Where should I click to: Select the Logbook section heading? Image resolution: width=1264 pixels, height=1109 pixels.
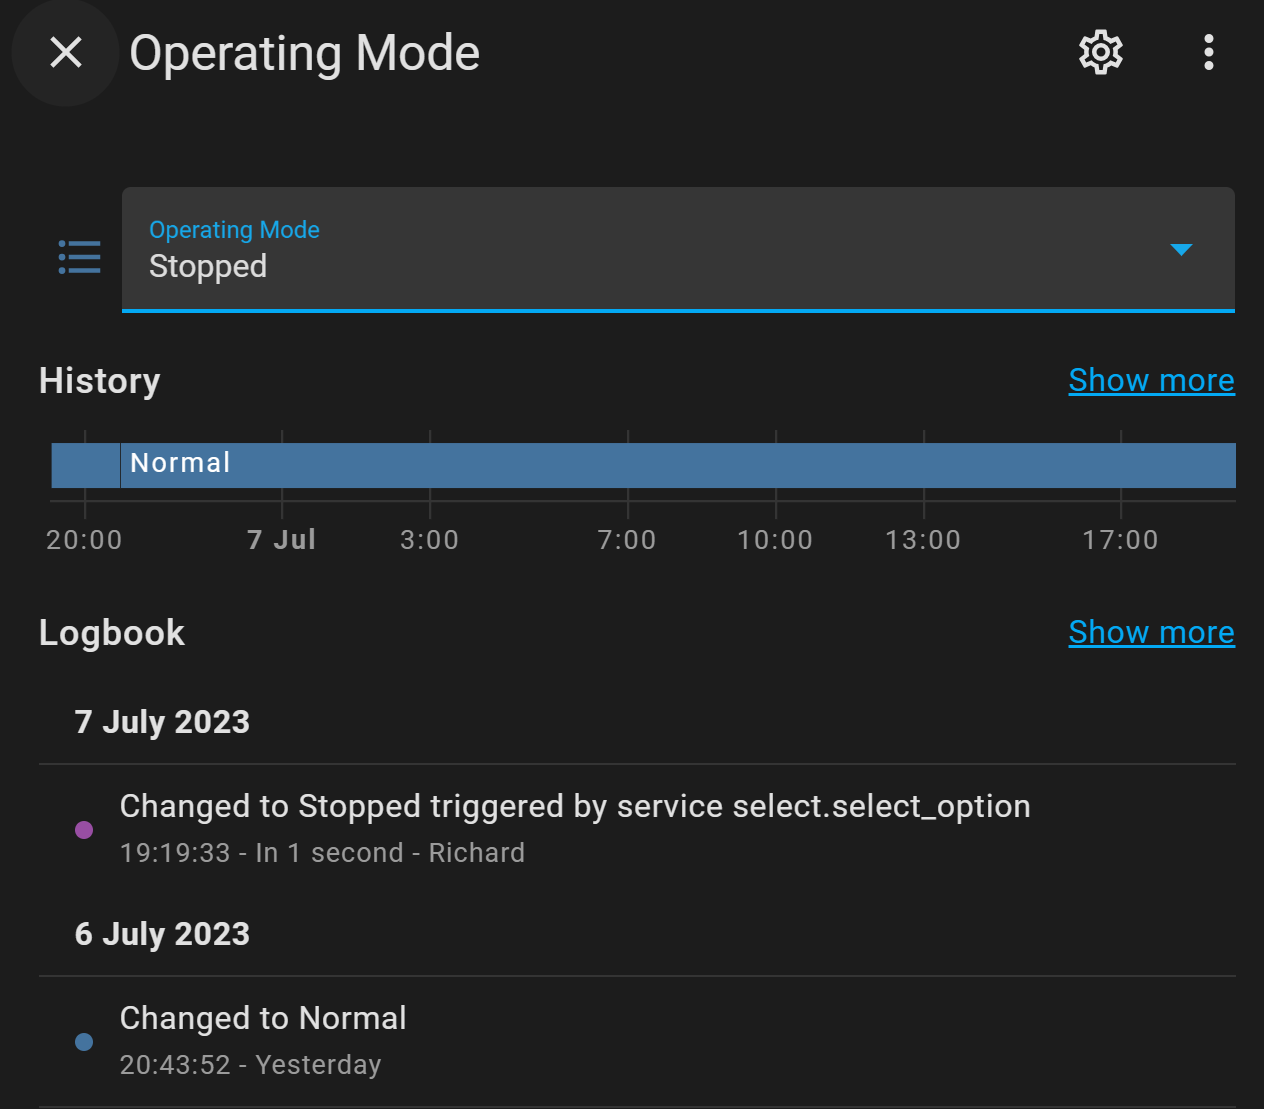tap(111, 632)
